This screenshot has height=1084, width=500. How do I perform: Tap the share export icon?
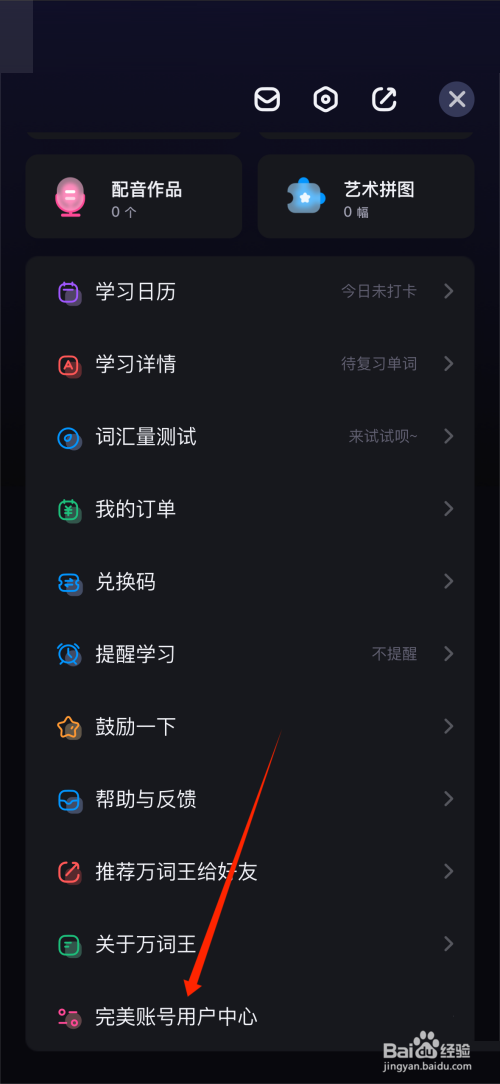[385, 100]
